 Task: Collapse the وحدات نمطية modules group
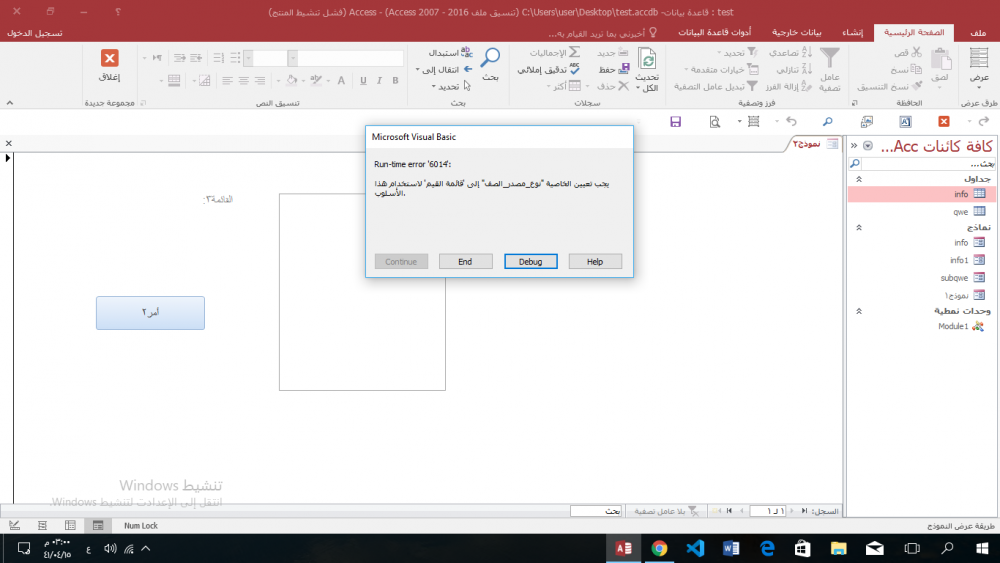pyautogui.click(x=859, y=311)
